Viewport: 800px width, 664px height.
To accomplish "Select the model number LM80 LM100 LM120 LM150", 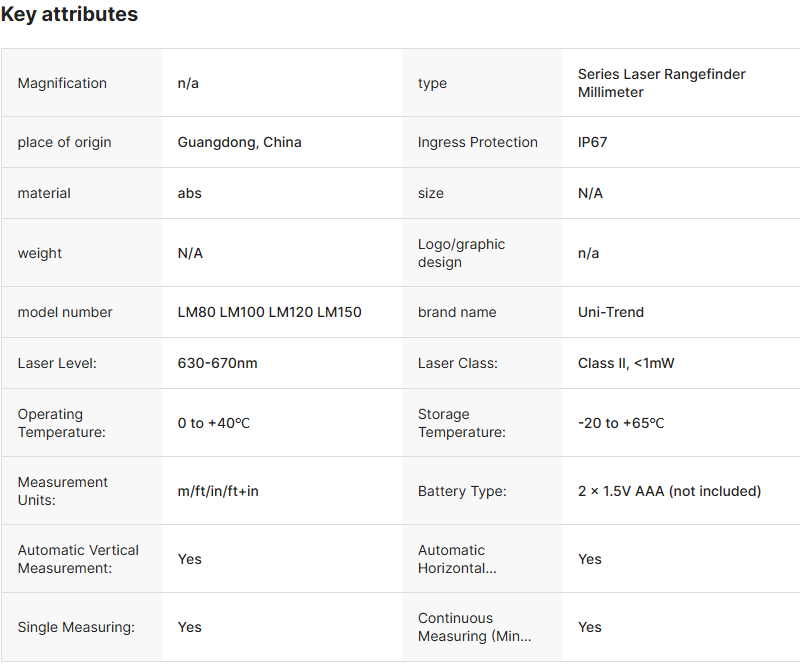I will [x=269, y=312].
